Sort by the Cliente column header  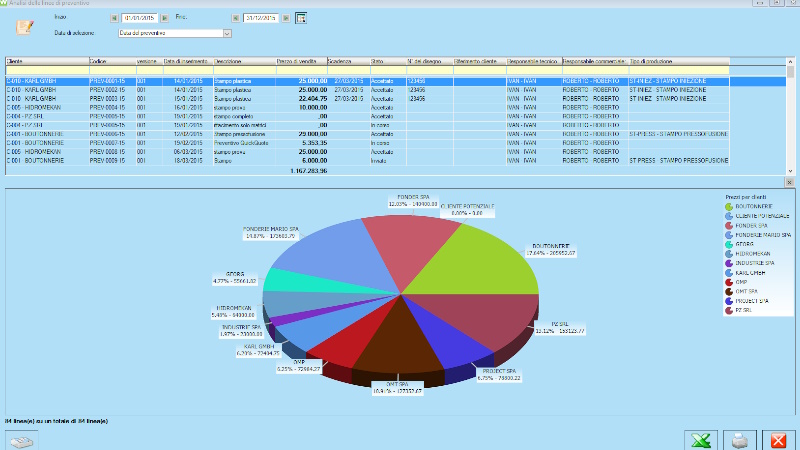pyautogui.click(x=47, y=61)
